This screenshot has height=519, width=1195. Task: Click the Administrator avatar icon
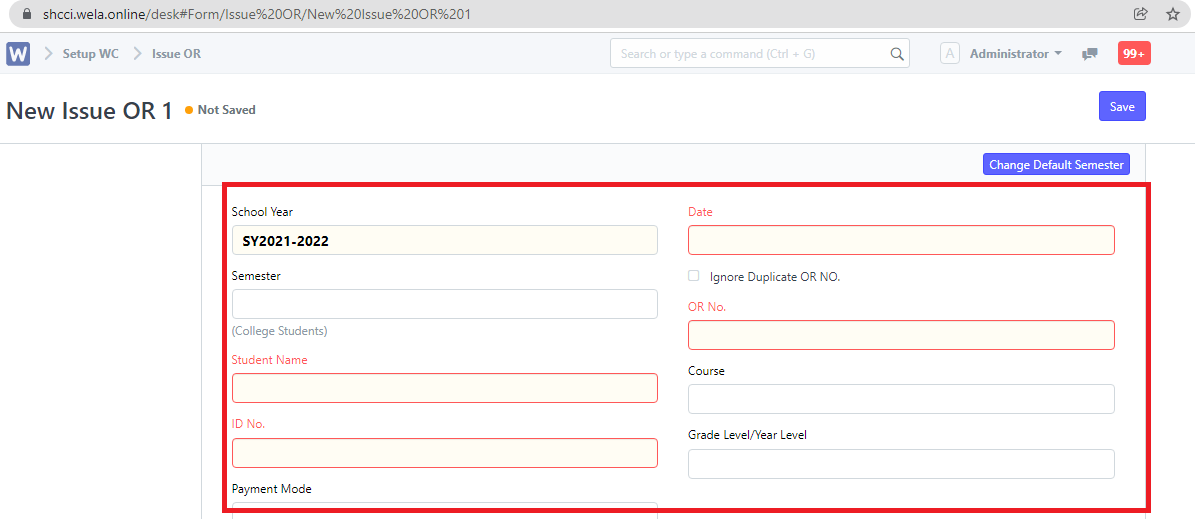coord(950,54)
